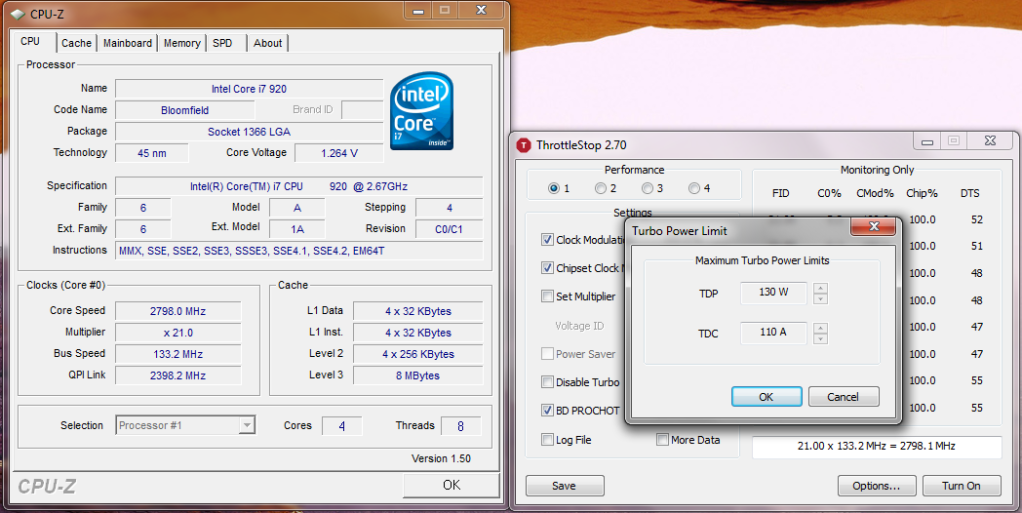1022x513 pixels.
Task: Enable the Set Multiplier checkbox
Action: (x=548, y=297)
